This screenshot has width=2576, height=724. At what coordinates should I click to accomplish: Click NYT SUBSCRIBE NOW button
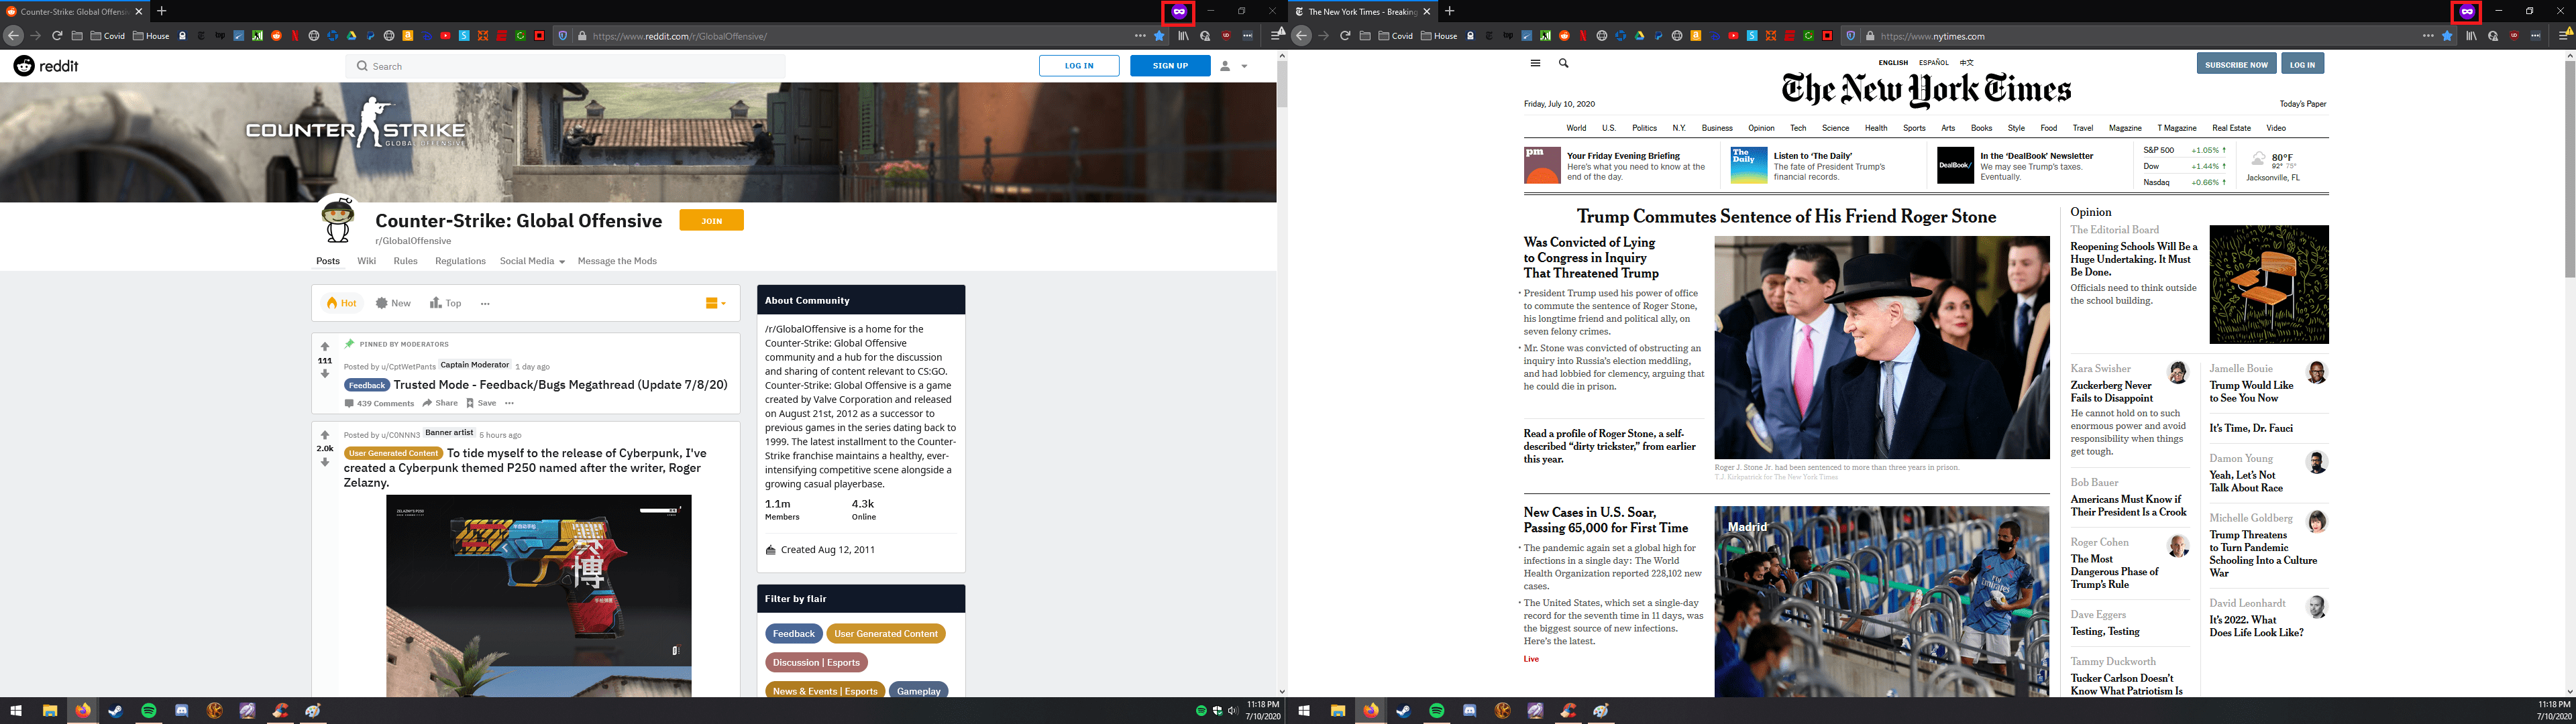coord(2236,64)
